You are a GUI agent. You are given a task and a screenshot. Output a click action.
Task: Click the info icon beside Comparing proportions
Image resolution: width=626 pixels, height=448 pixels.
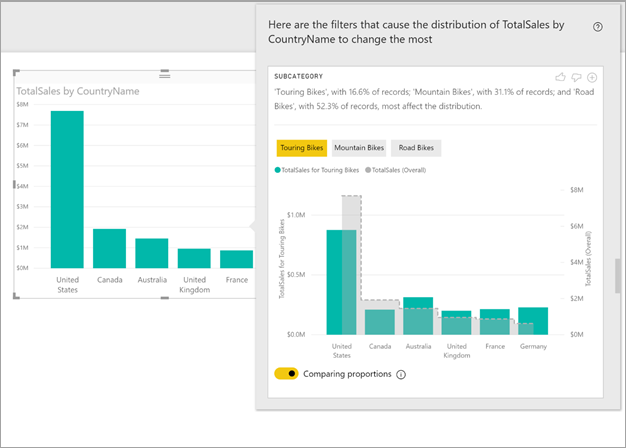(x=401, y=375)
